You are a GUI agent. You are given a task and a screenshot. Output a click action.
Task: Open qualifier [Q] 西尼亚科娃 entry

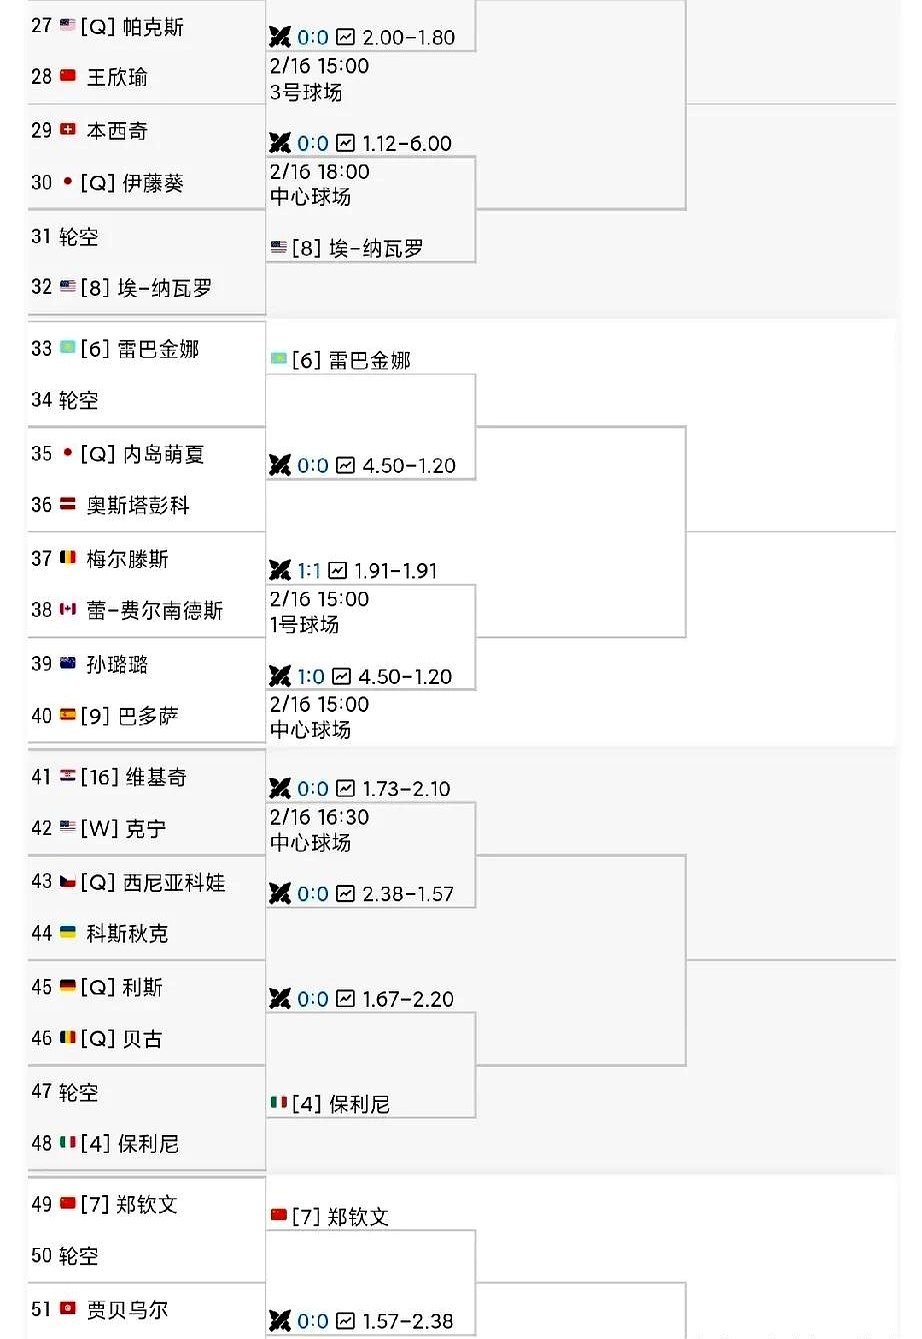click(152, 882)
